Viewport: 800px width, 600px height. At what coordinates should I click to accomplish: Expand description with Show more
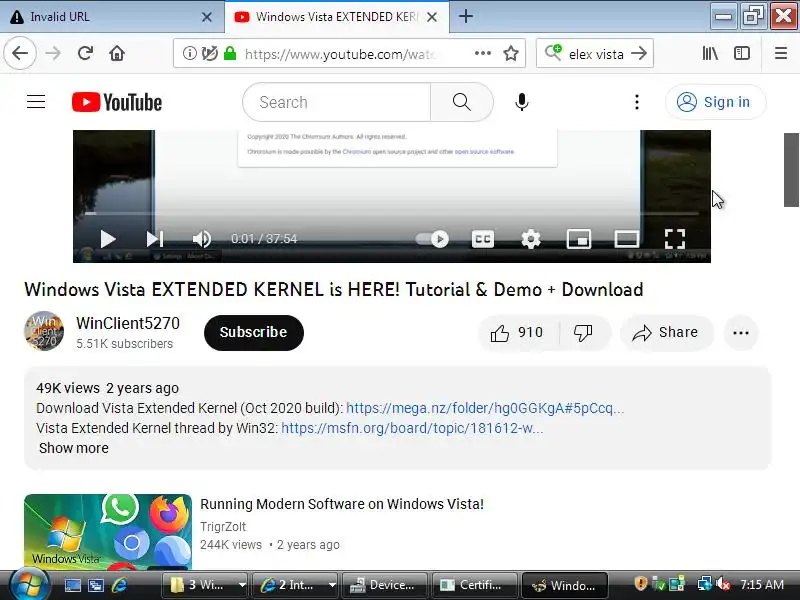pyautogui.click(x=73, y=448)
